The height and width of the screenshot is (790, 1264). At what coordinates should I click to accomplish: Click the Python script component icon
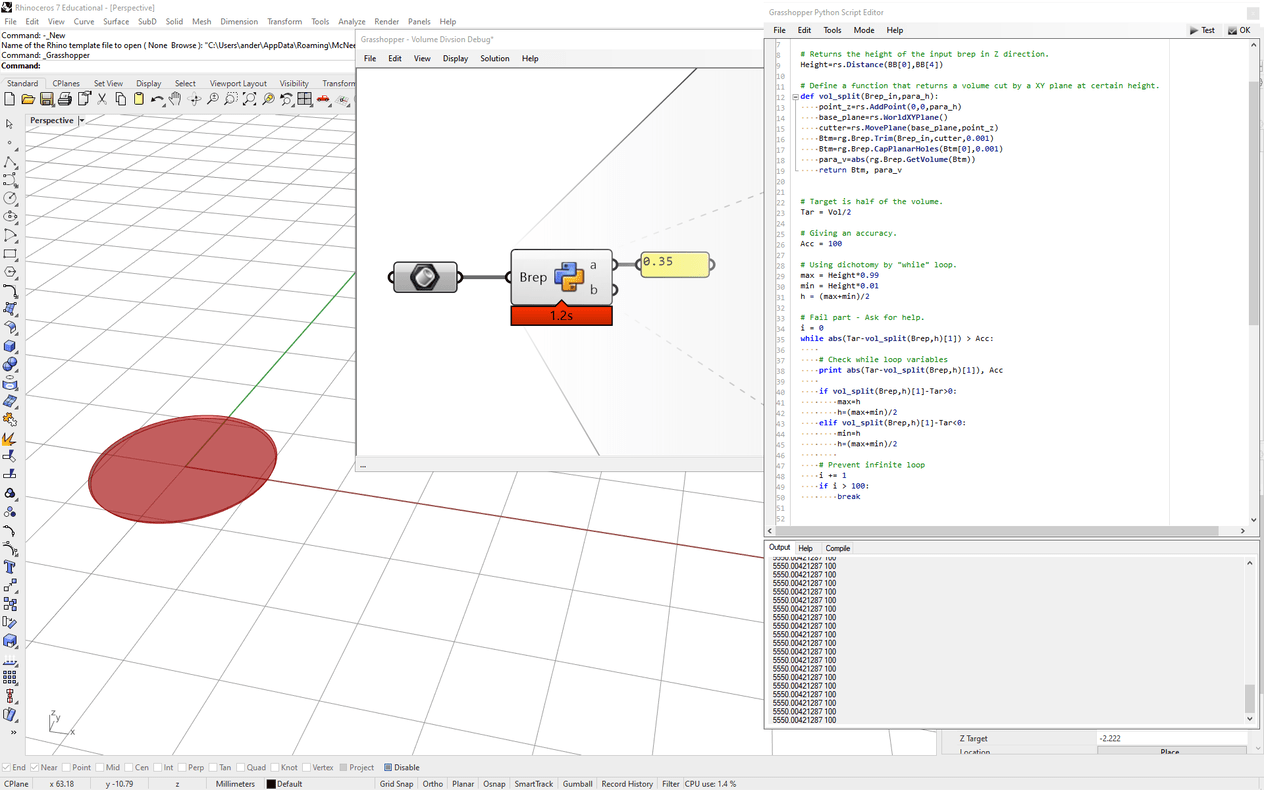pyautogui.click(x=569, y=277)
